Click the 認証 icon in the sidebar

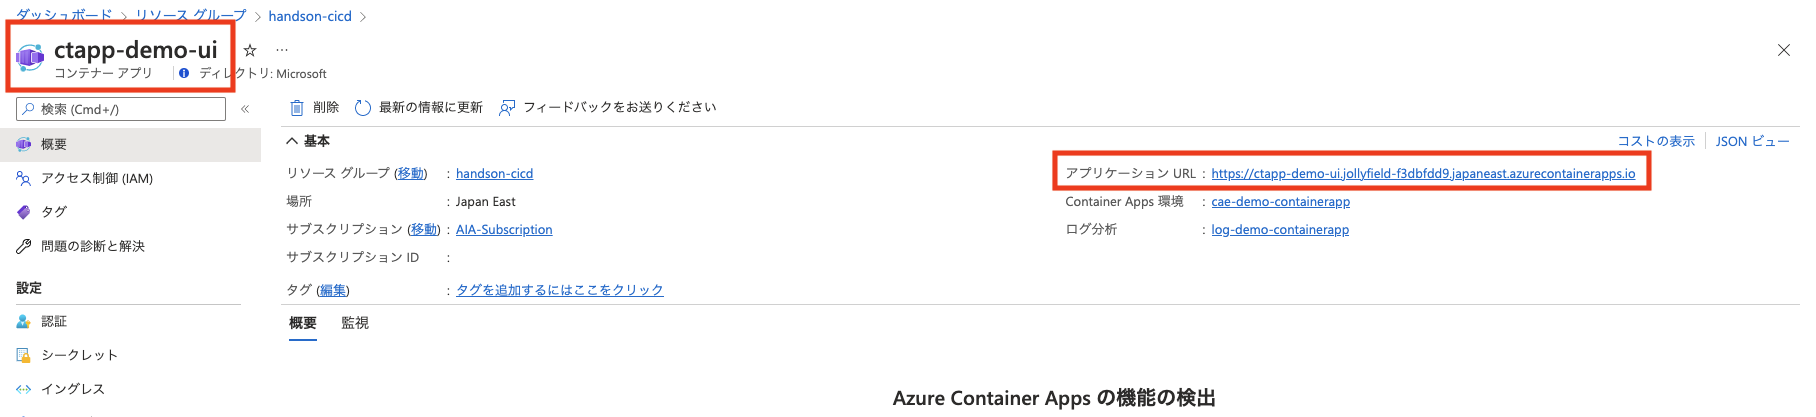[x=24, y=322]
